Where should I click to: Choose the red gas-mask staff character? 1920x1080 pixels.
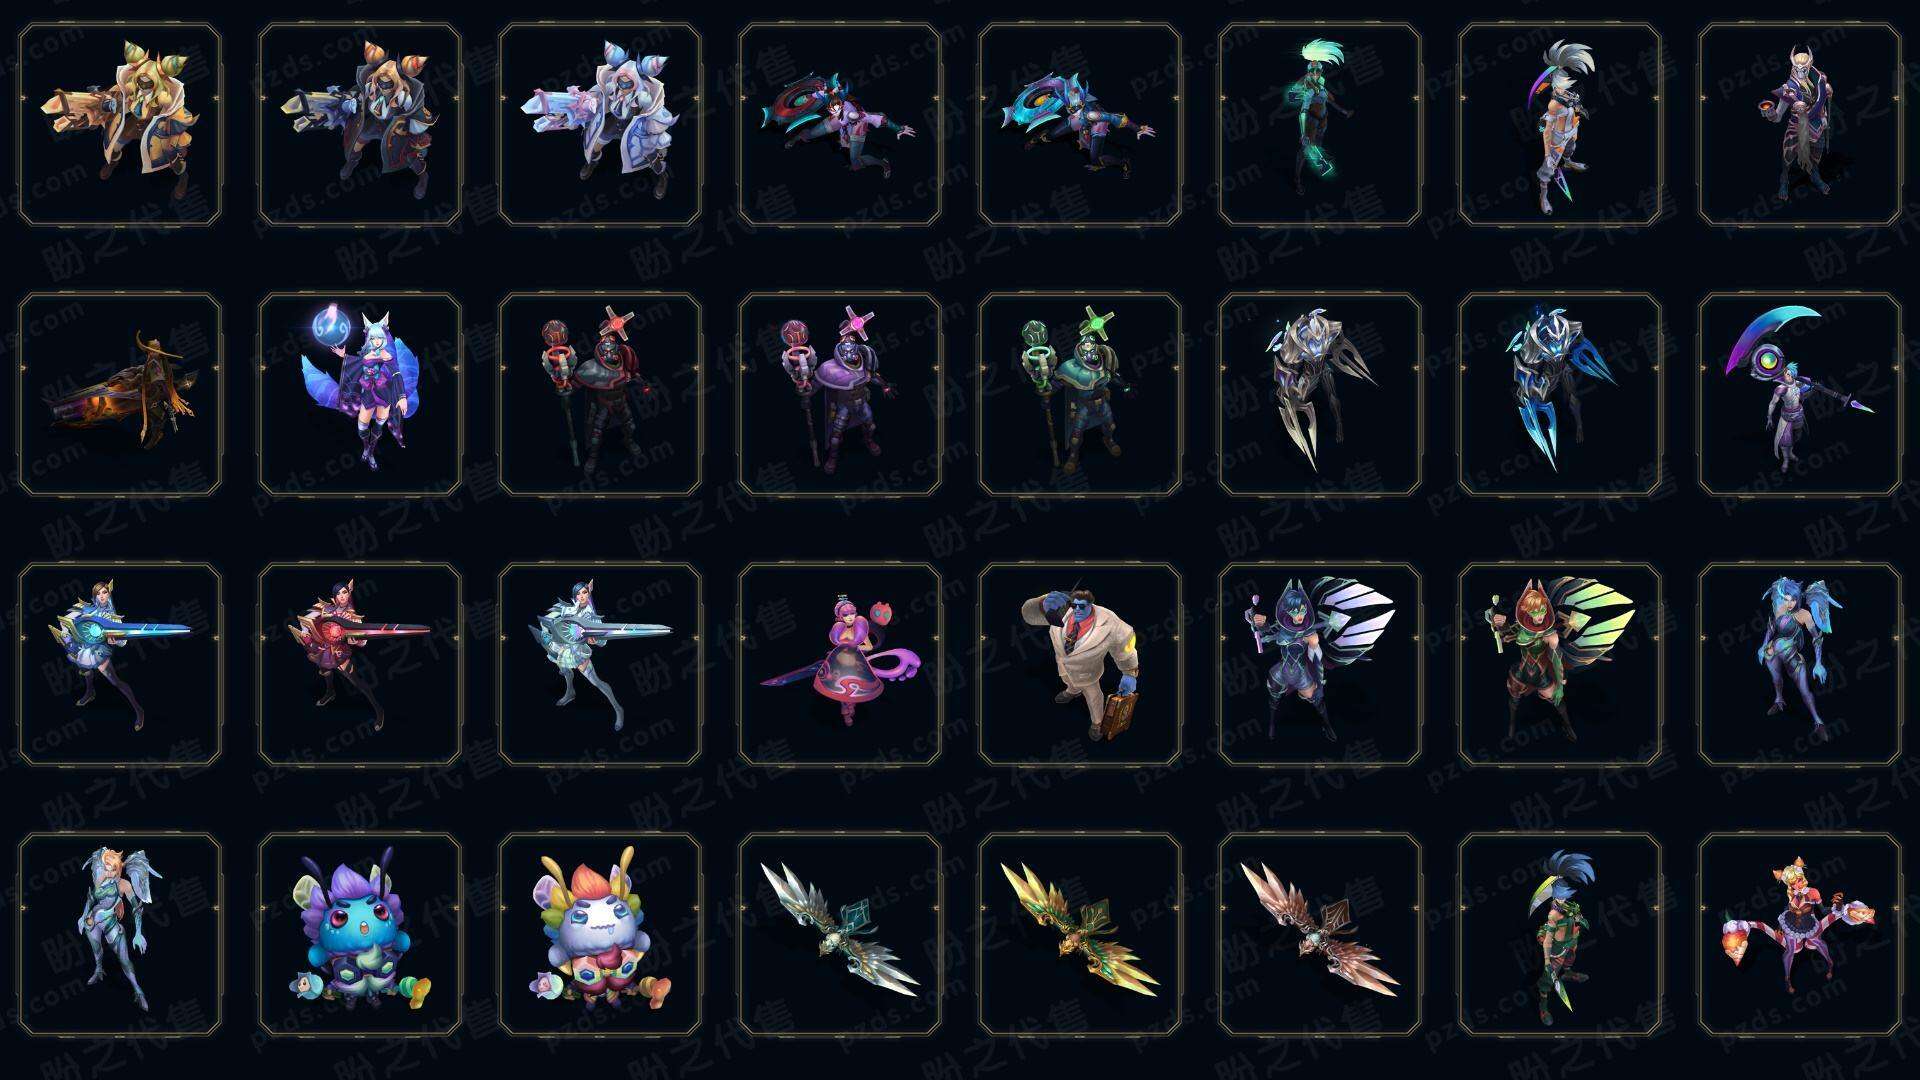[600, 394]
